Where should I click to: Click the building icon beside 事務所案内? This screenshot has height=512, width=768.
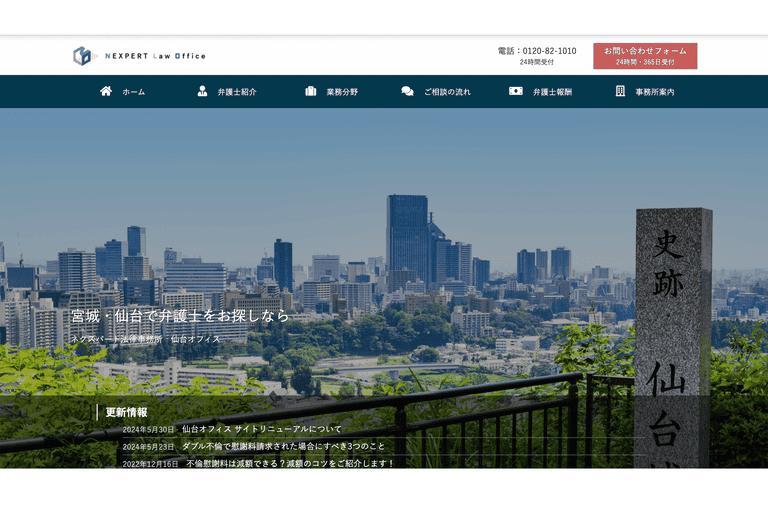click(x=620, y=91)
